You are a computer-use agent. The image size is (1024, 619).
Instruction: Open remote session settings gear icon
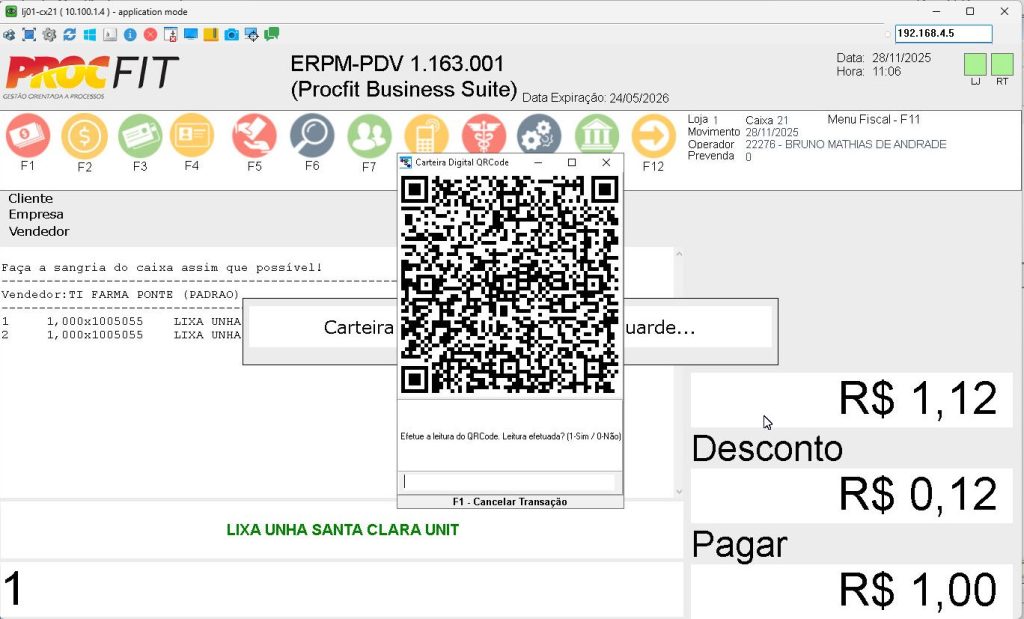coord(49,34)
